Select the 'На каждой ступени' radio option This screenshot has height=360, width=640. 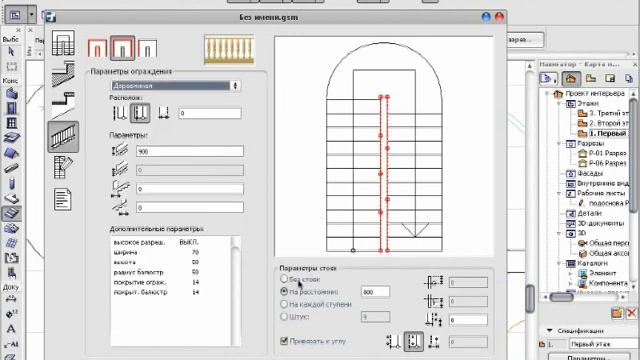[284, 304]
